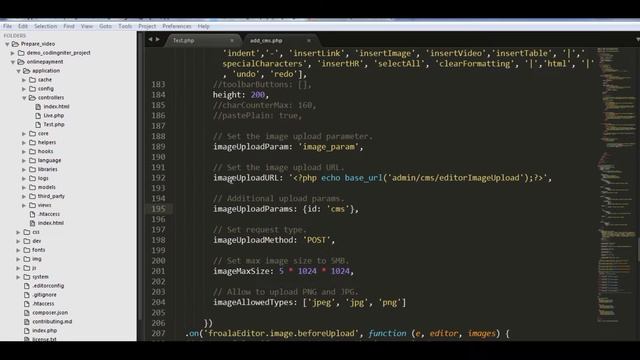Click the fonts folder icon
This screenshot has height=360, width=640.
(27, 250)
